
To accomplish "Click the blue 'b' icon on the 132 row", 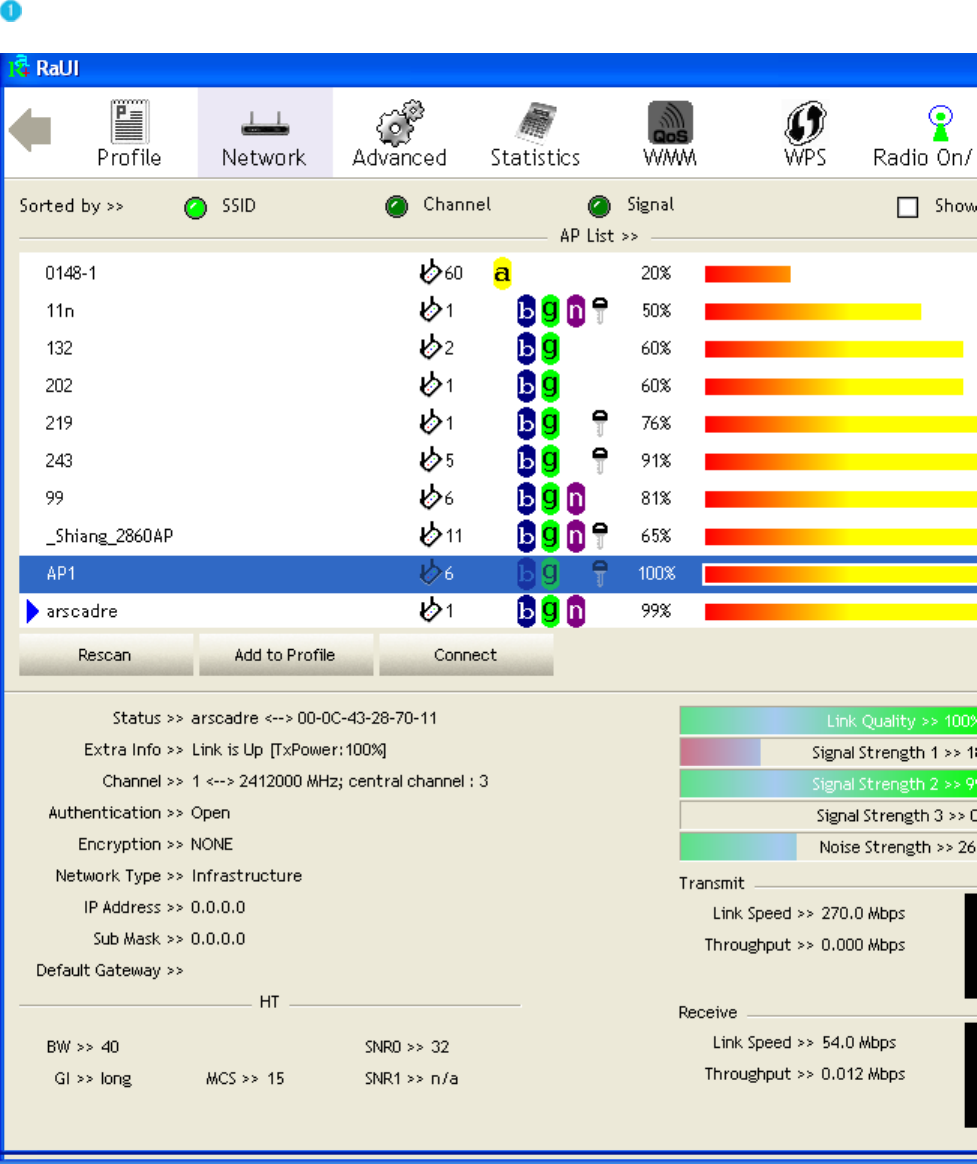I will coord(526,348).
